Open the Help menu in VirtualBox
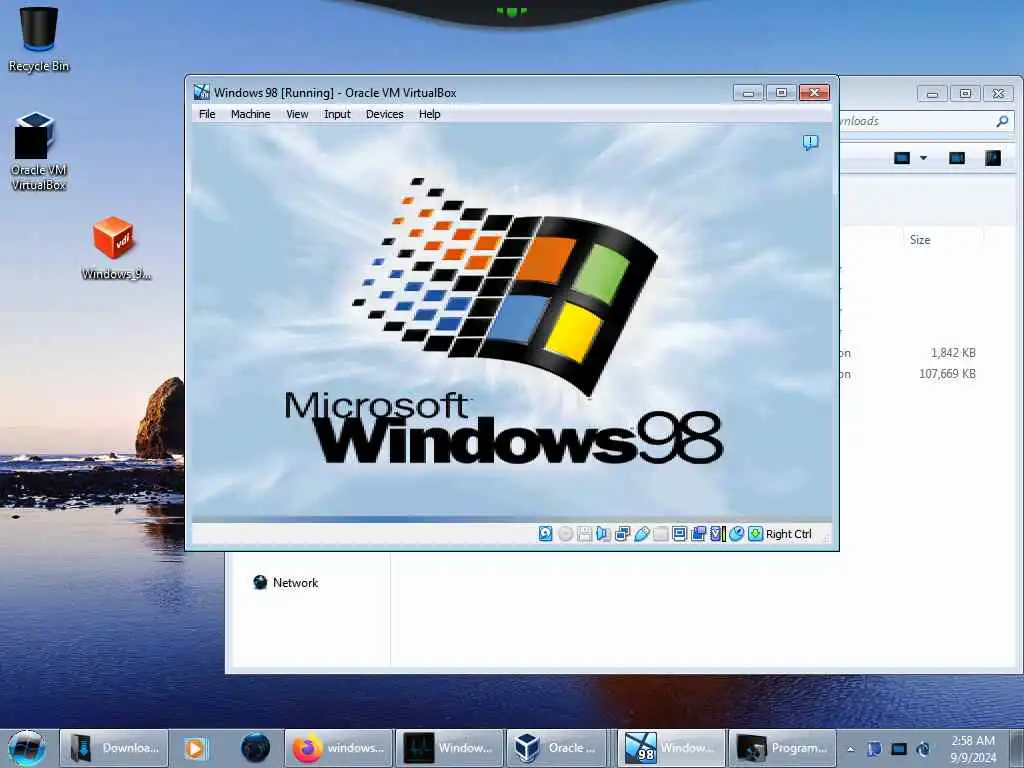This screenshot has width=1024, height=768. [x=429, y=114]
